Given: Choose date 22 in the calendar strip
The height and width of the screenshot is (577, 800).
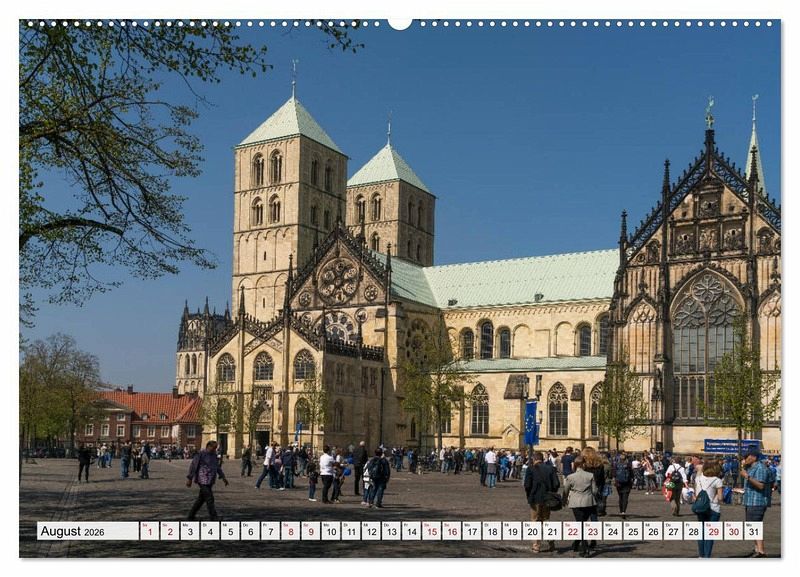Looking at the screenshot, I should 572,531.
